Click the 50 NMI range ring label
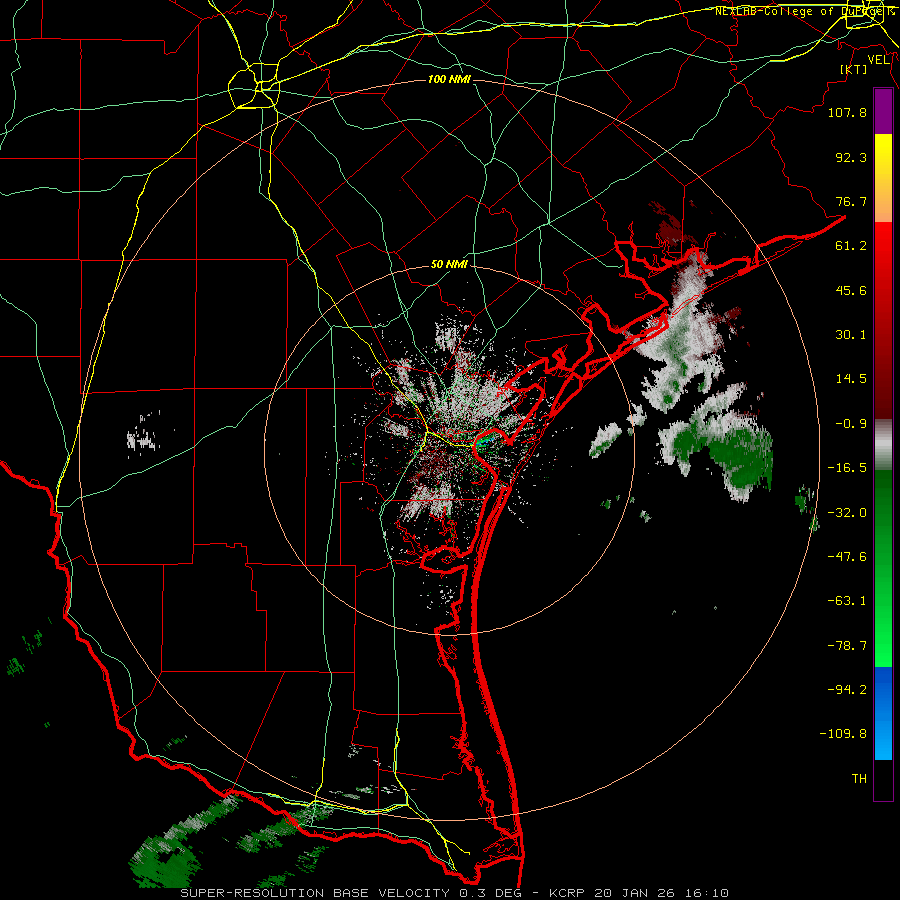 [449, 265]
